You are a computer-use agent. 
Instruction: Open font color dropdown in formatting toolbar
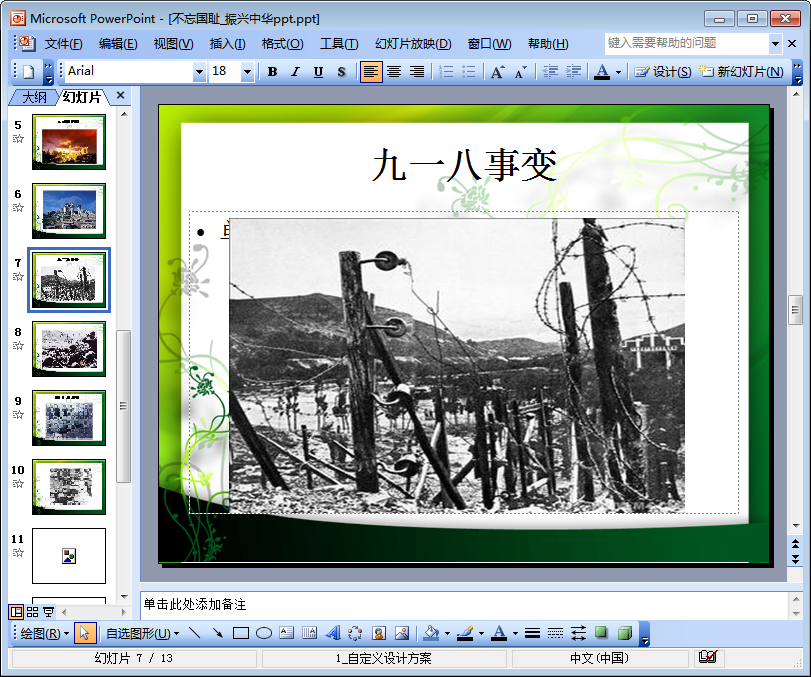click(x=618, y=72)
